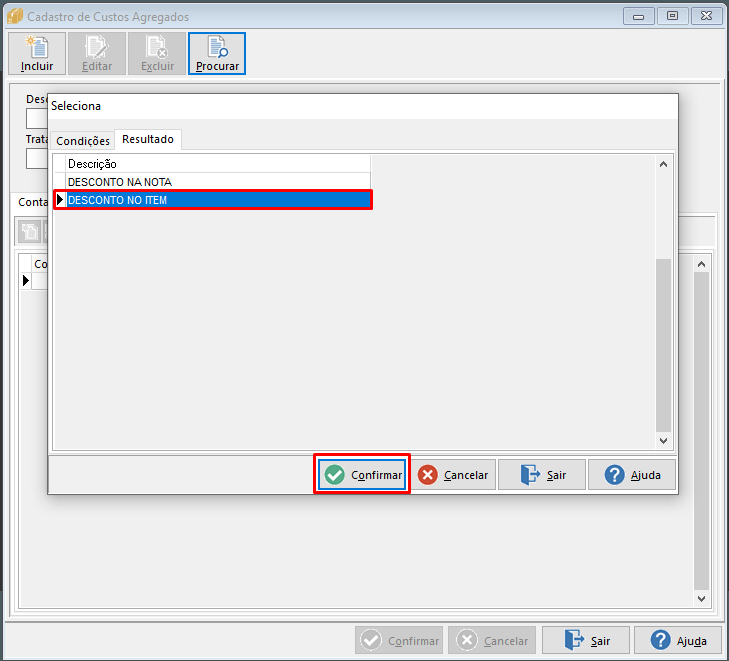Click the question mark icon in Seleciona dialog

pos(615,475)
